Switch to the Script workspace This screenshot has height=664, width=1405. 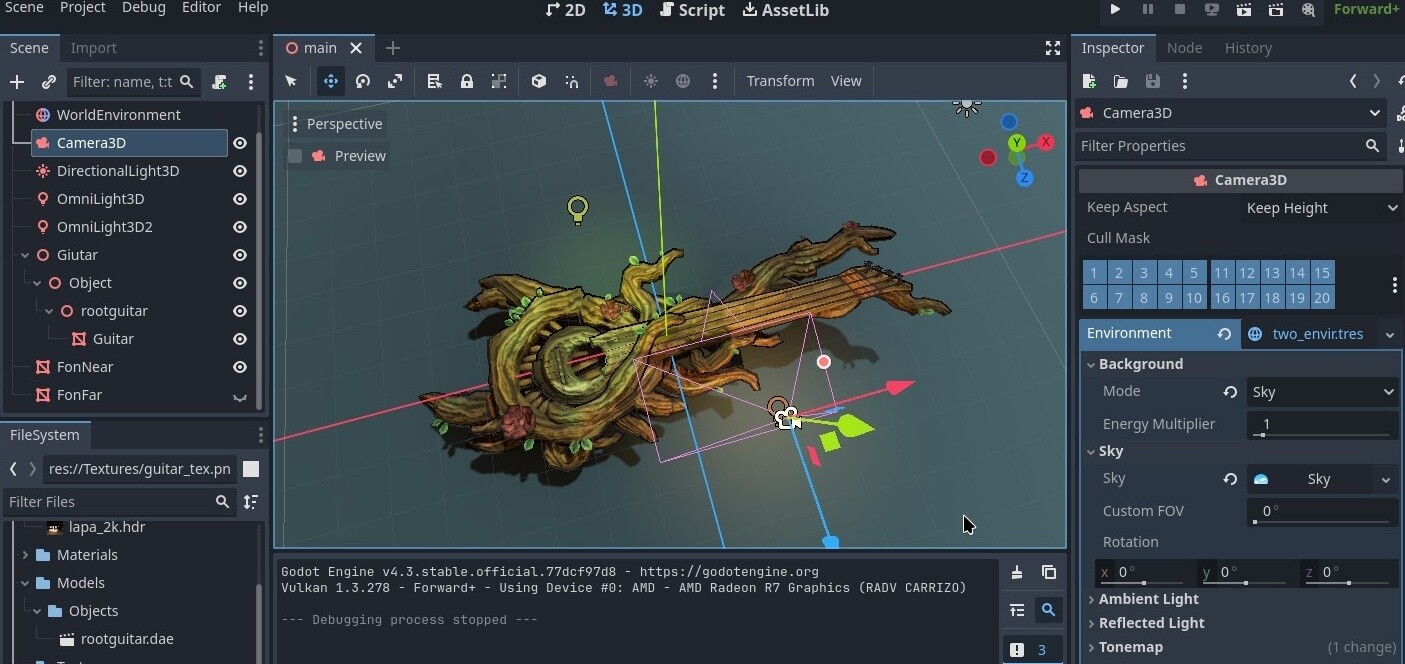(691, 10)
